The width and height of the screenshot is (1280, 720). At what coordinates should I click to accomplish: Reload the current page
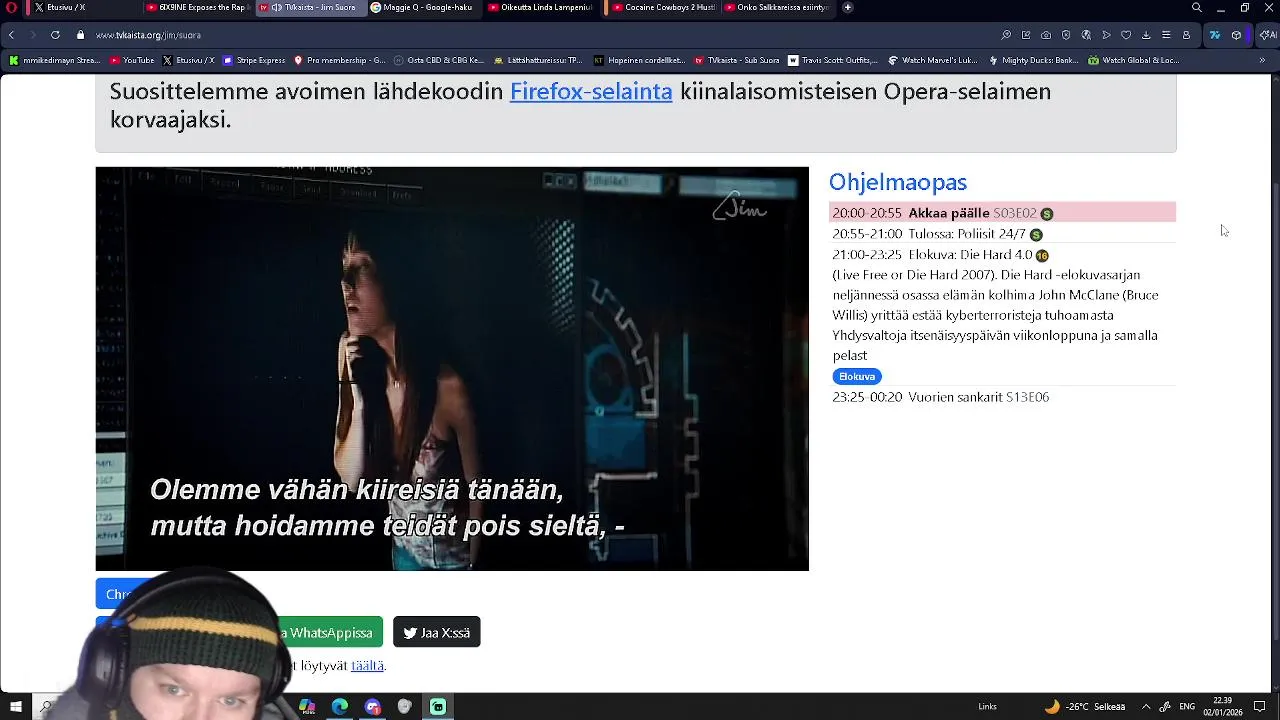coord(55,35)
